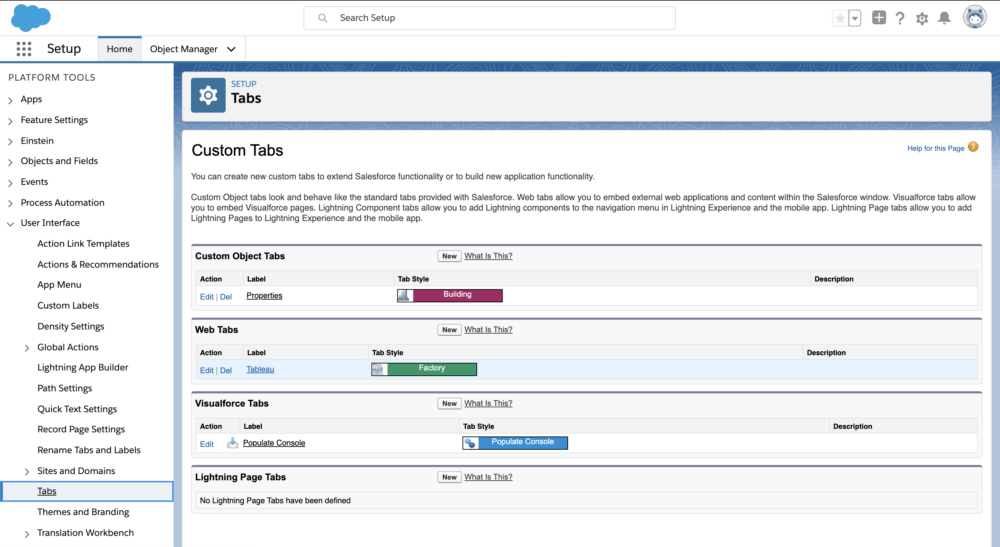Open the user profile avatar
This screenshot has height=547, width=1000.
[x=974, y=18]
